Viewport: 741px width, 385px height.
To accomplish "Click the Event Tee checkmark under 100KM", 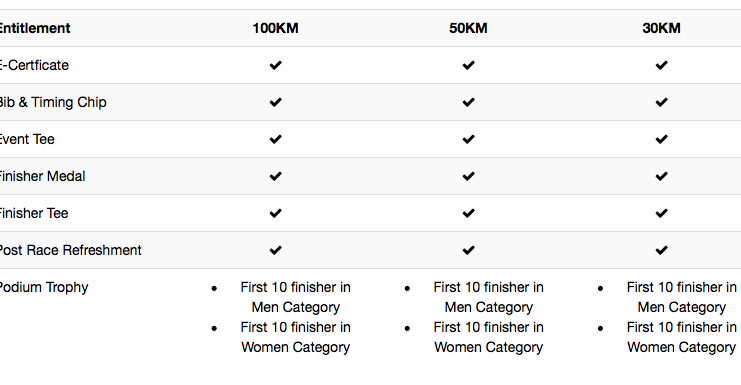I will [x=276, y=139].
